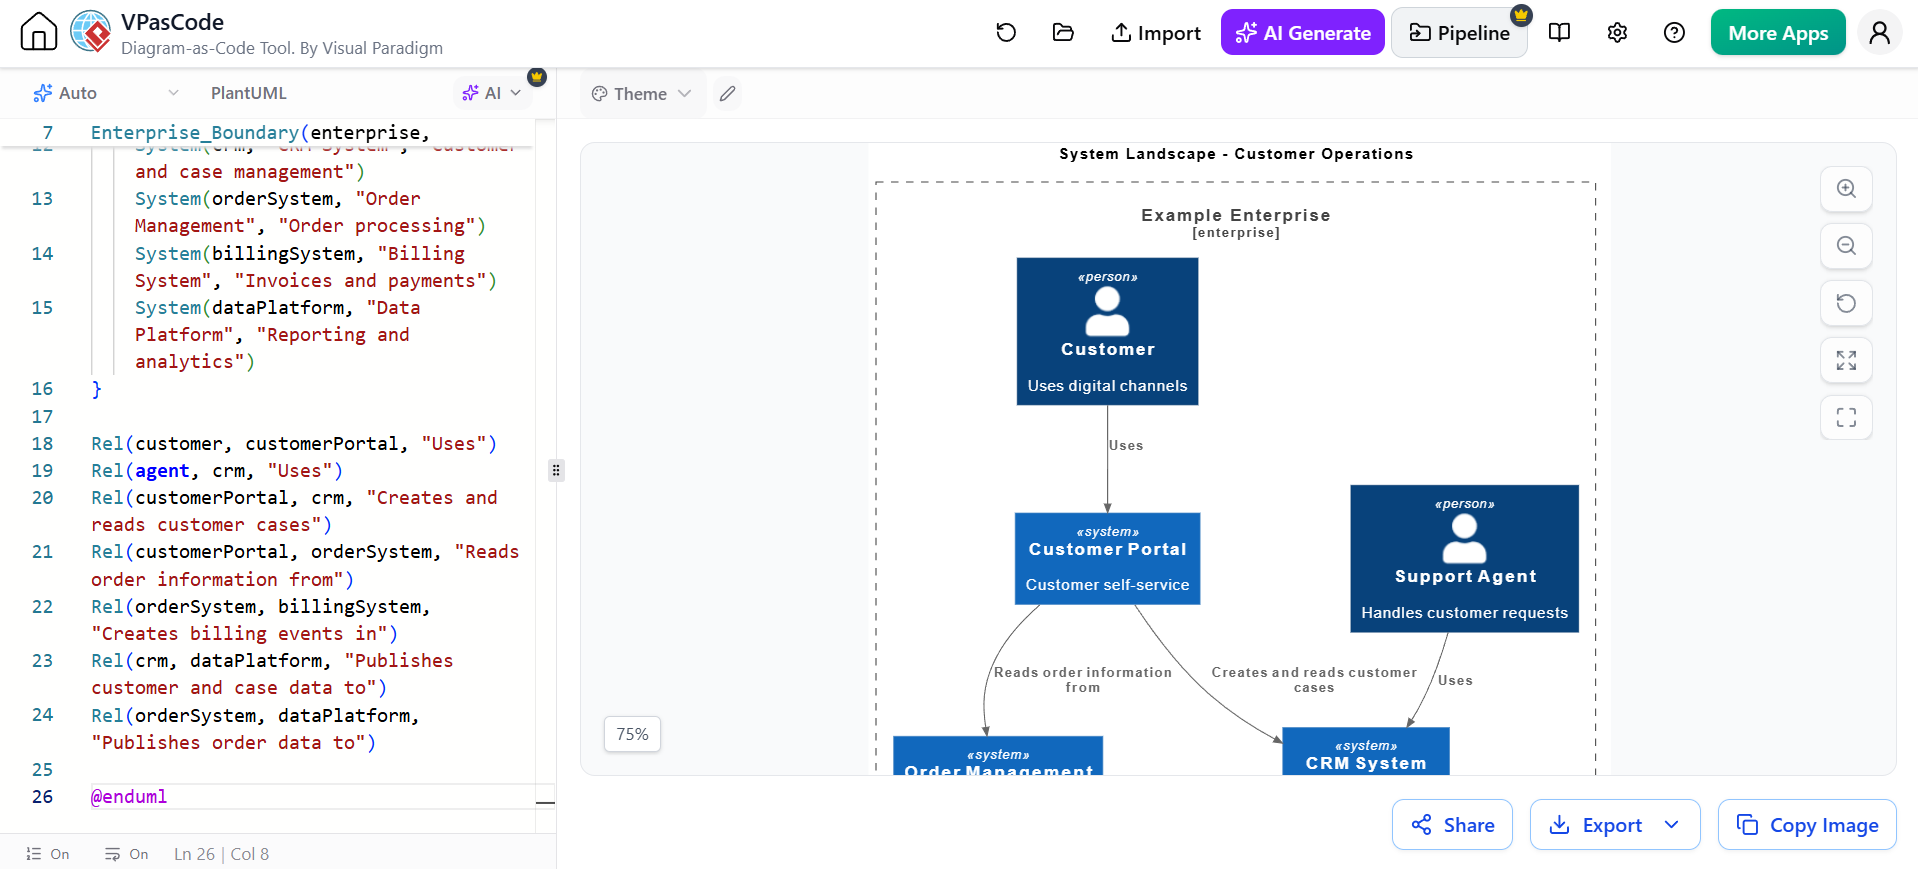The image size is (1918, 869).
Task: Open the user account profile icon
Action: (x=1880, y=33)
